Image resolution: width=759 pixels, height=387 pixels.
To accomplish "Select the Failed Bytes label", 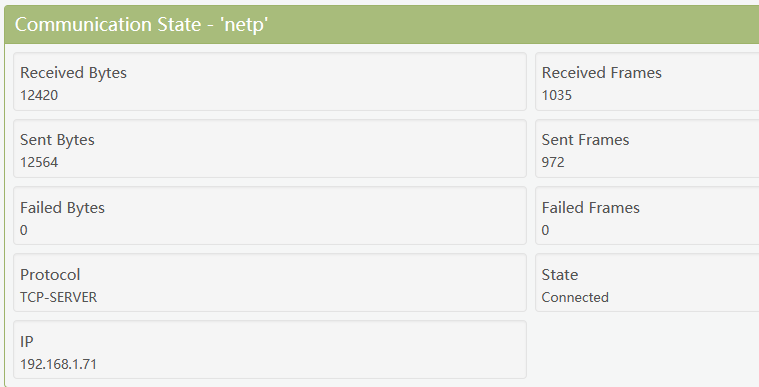I will (62, 208).
